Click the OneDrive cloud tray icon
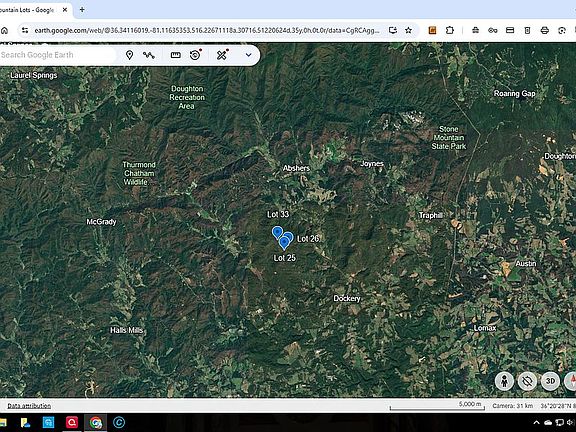The image size is (576, 432). click(x=548, y=423)
